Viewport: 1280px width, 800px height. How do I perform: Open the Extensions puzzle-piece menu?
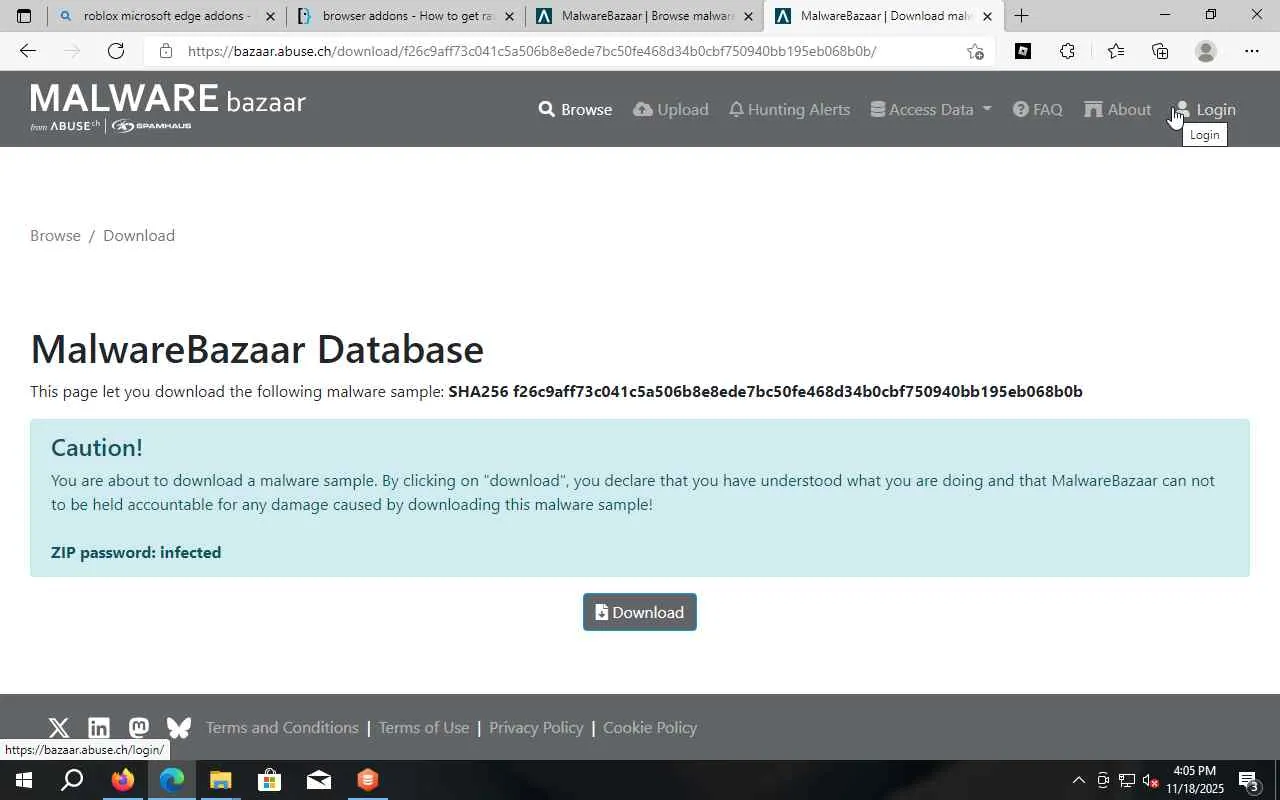pos(1068,51)
